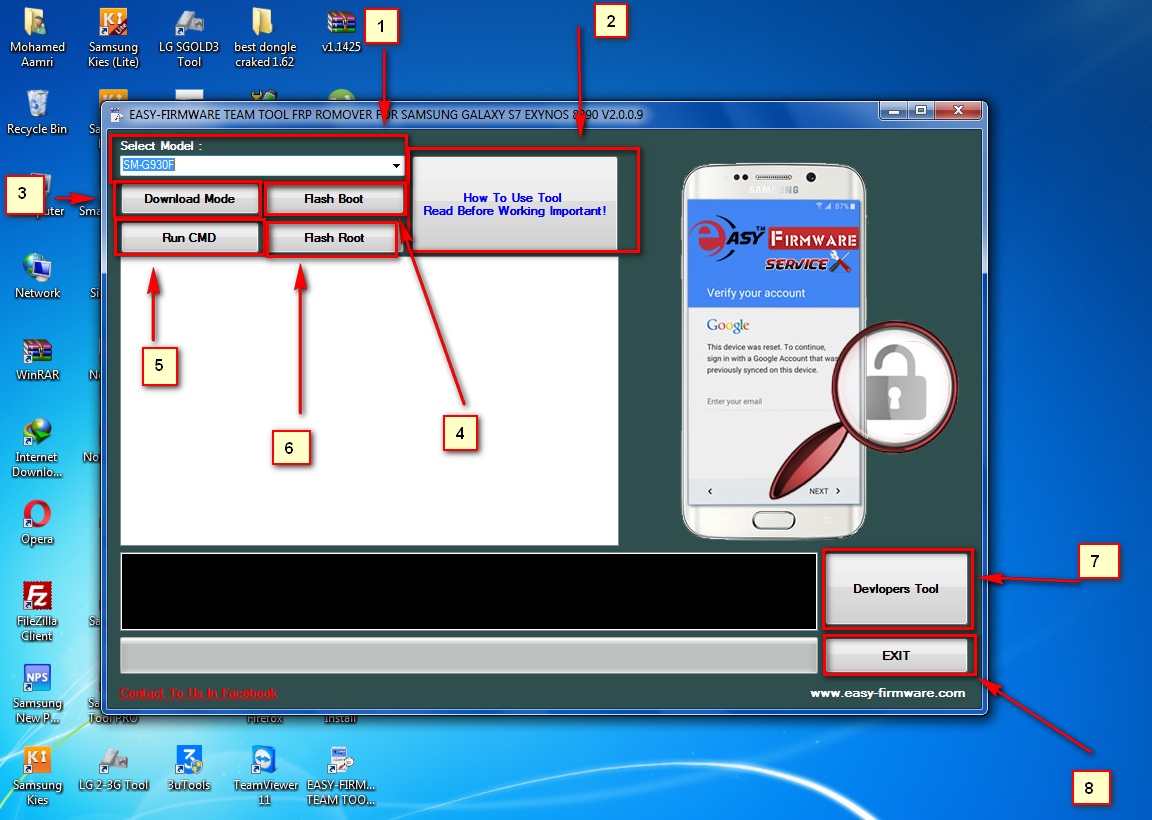Open the Mohamed Aamri desktop folder

pos(37,38)
